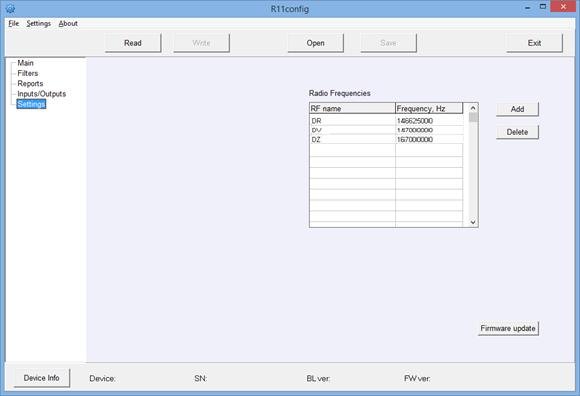The height and width of the screenshot is (396, 580).
Task: Click the Firmware update button
Action: click(508, 328)
